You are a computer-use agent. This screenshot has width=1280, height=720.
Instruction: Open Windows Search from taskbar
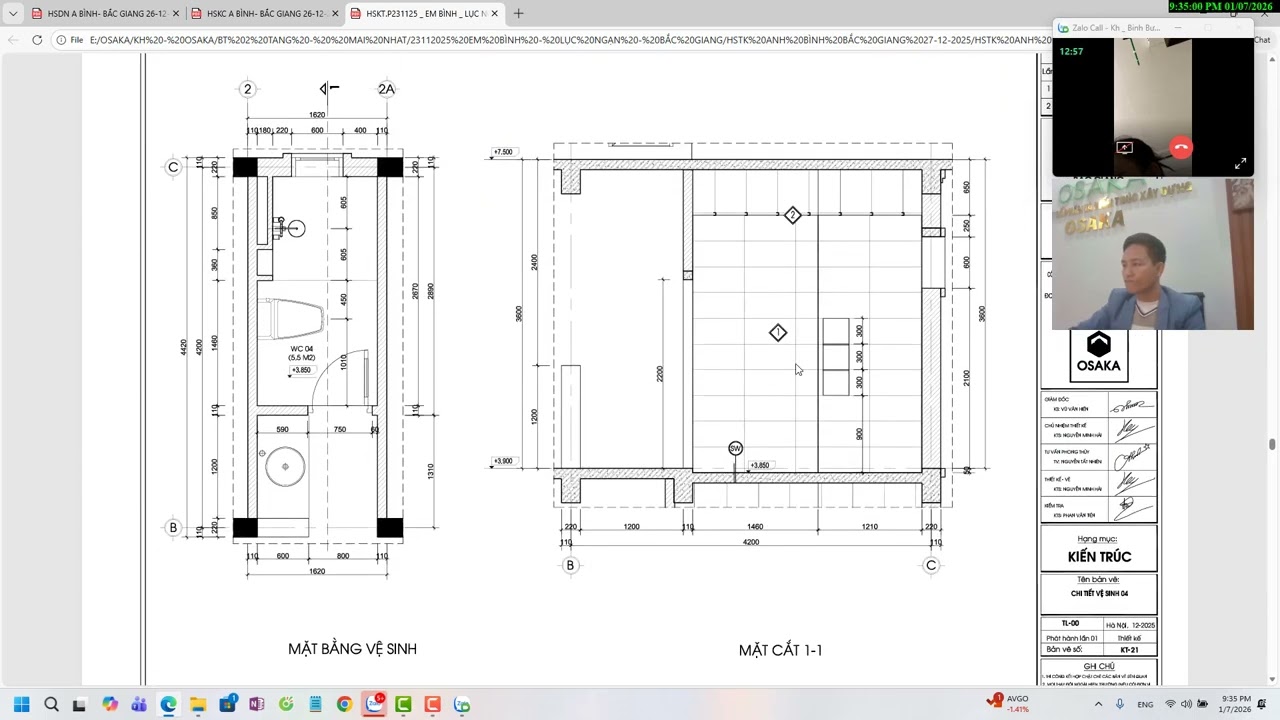[x=51, y=705]
